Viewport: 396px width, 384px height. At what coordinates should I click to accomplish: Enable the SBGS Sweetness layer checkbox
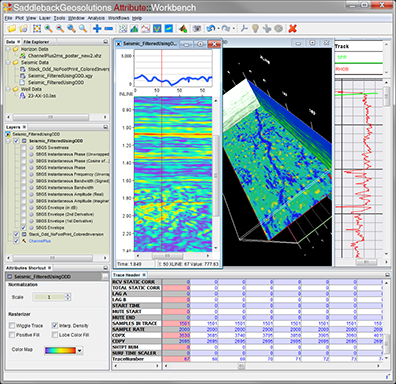[x=23, y=148]
